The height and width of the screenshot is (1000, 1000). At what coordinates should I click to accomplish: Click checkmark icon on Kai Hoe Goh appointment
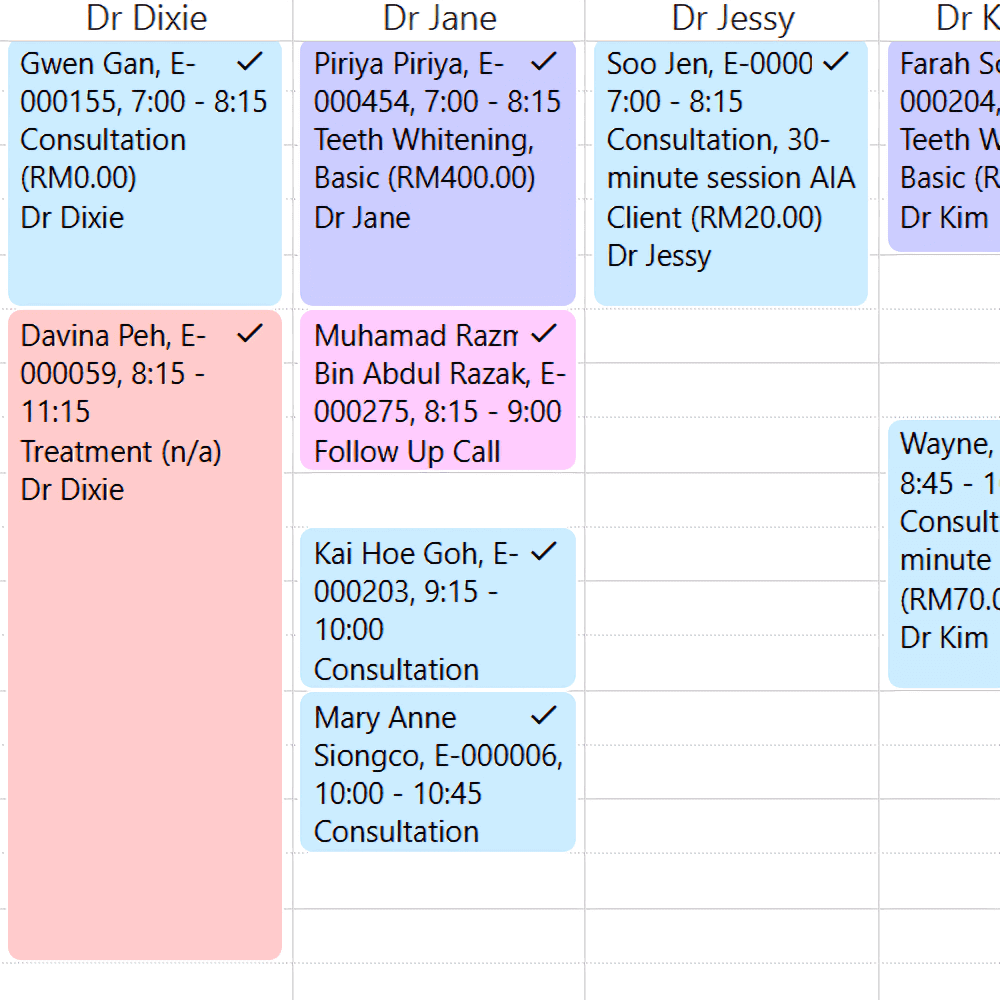coord(543,552)
